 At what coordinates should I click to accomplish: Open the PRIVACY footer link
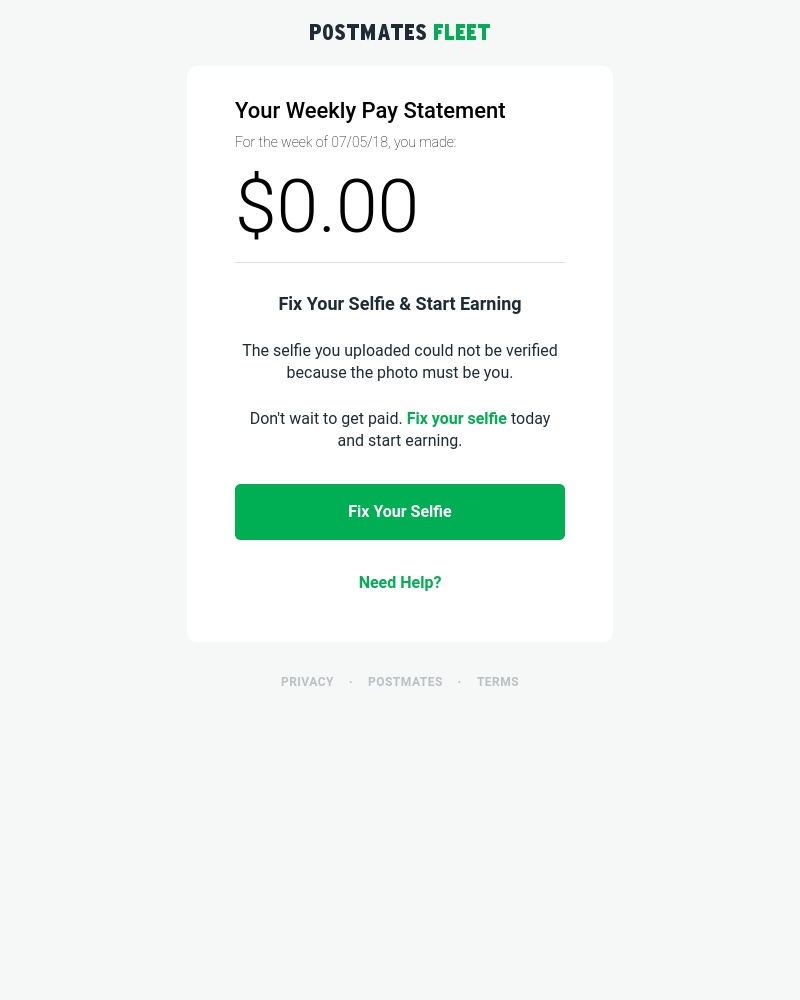[x=307, y=681]
